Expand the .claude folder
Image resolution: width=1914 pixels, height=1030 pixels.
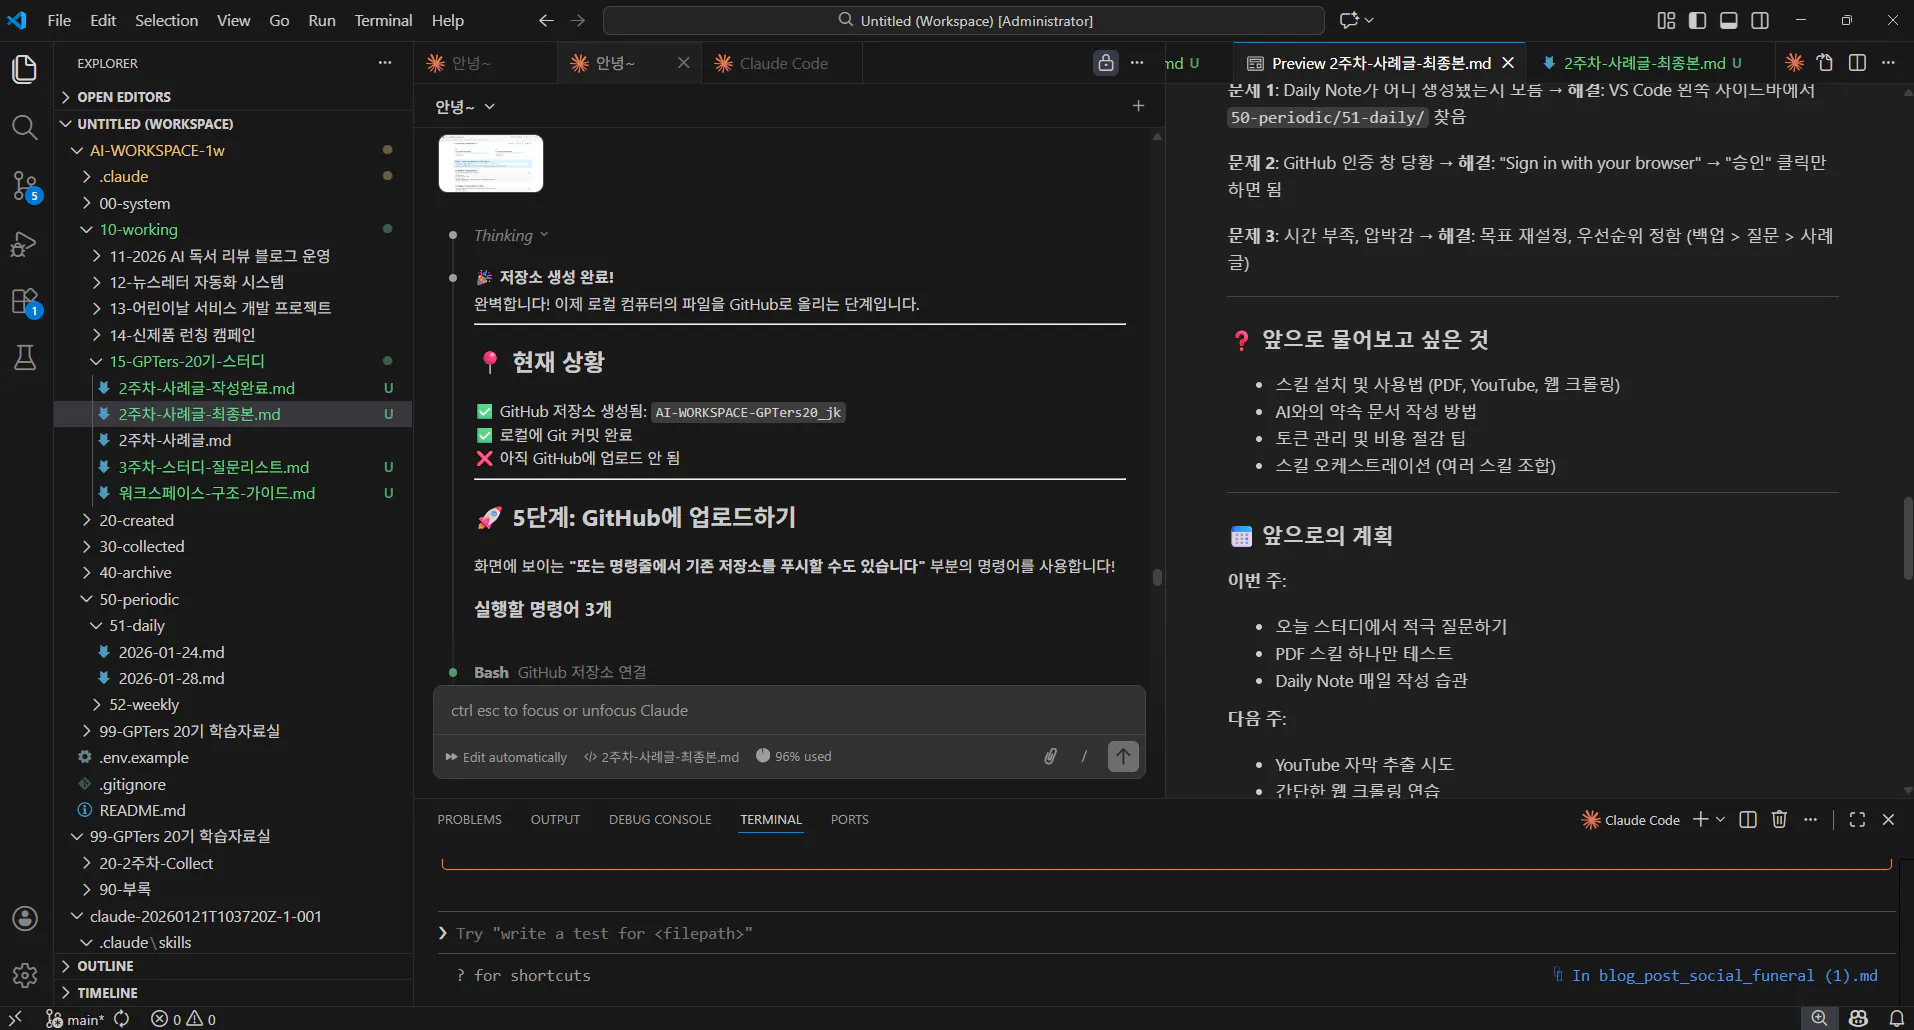point(233,176)
